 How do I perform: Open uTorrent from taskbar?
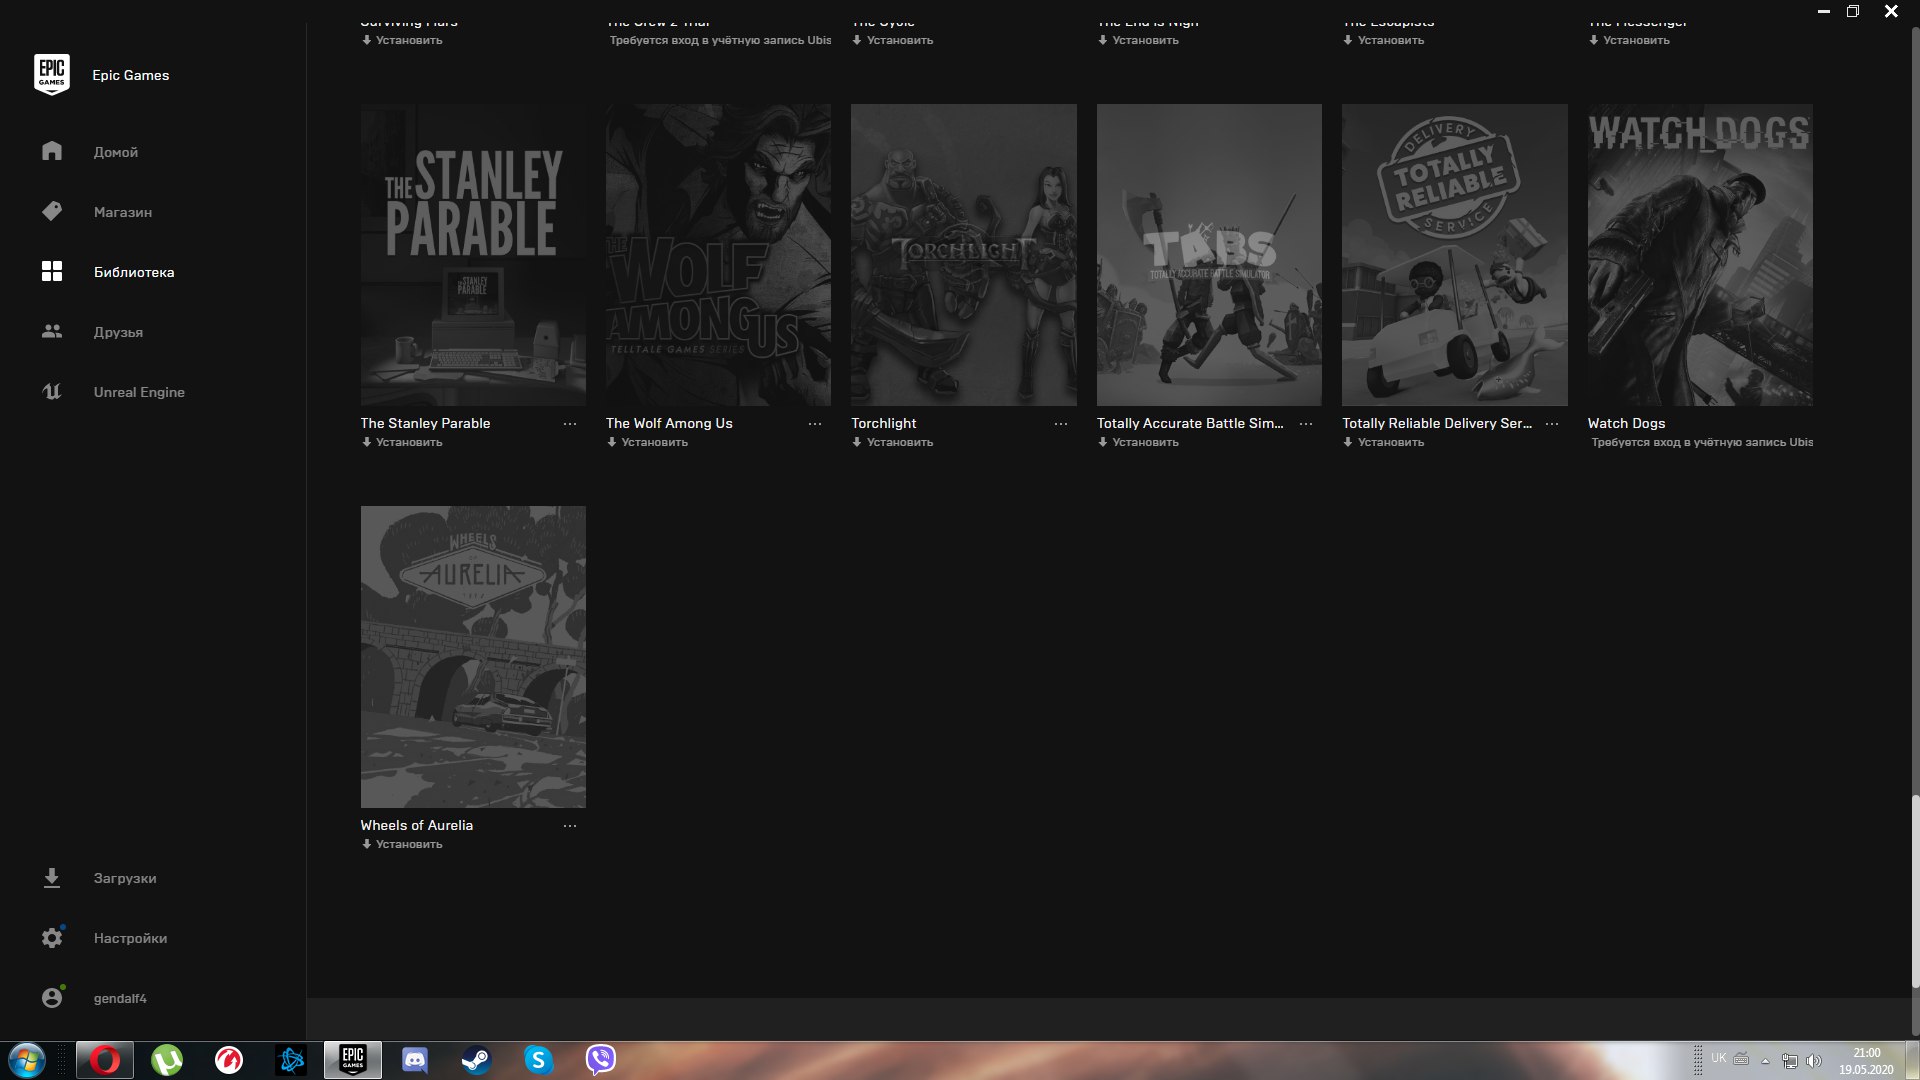point(167,1060)
